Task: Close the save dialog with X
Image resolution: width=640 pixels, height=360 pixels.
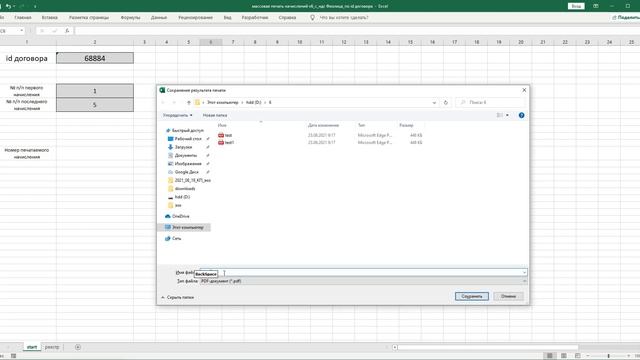Action: pyautogui.click(x=524, y=90)
